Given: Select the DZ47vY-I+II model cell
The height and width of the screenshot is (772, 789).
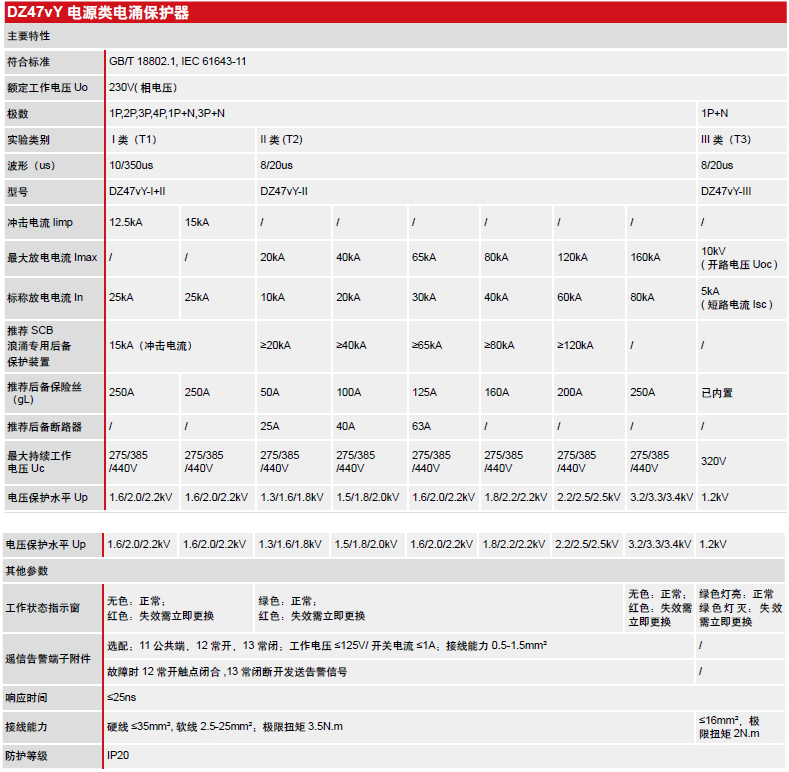Looking at the screenshot, I should (137, 192).
